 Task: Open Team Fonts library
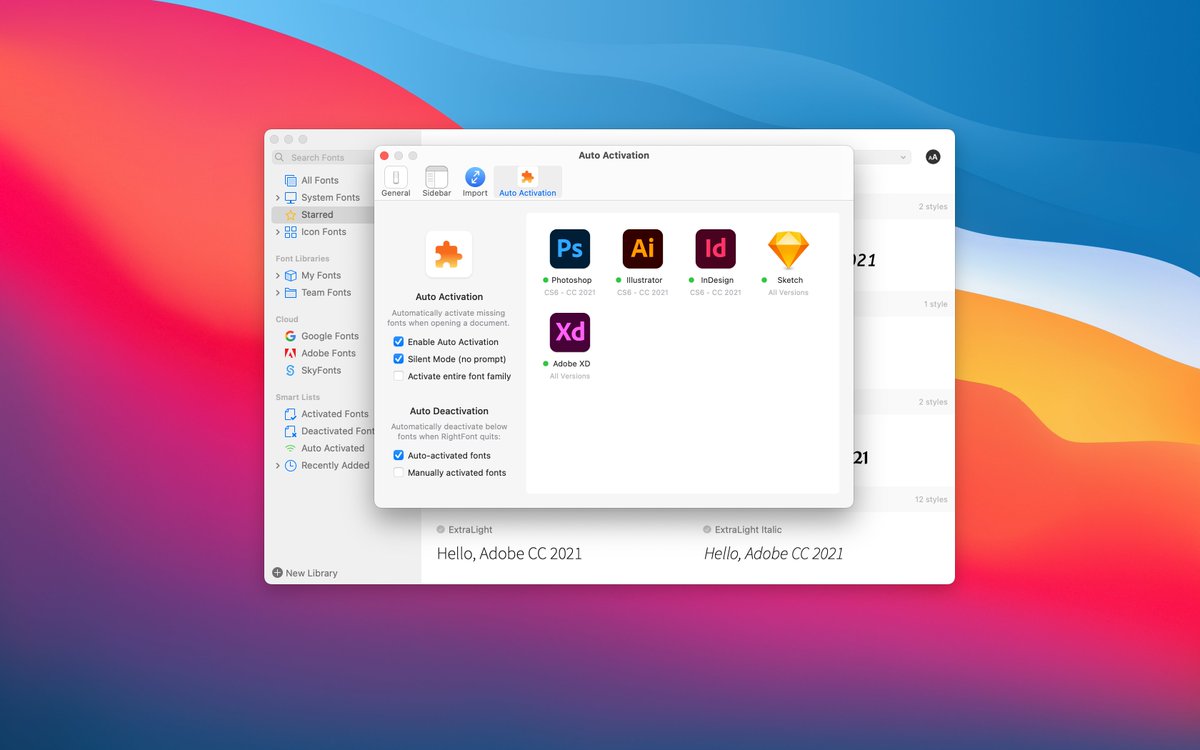pos(326,292)
